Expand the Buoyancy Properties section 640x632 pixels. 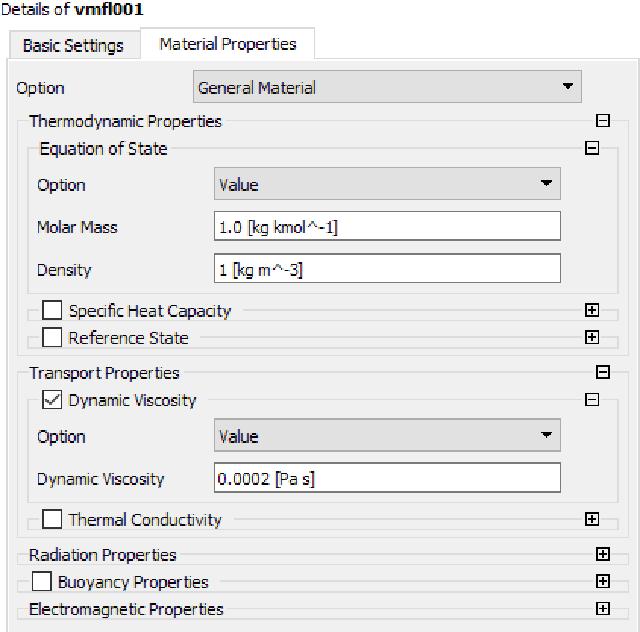click(602, 581)
